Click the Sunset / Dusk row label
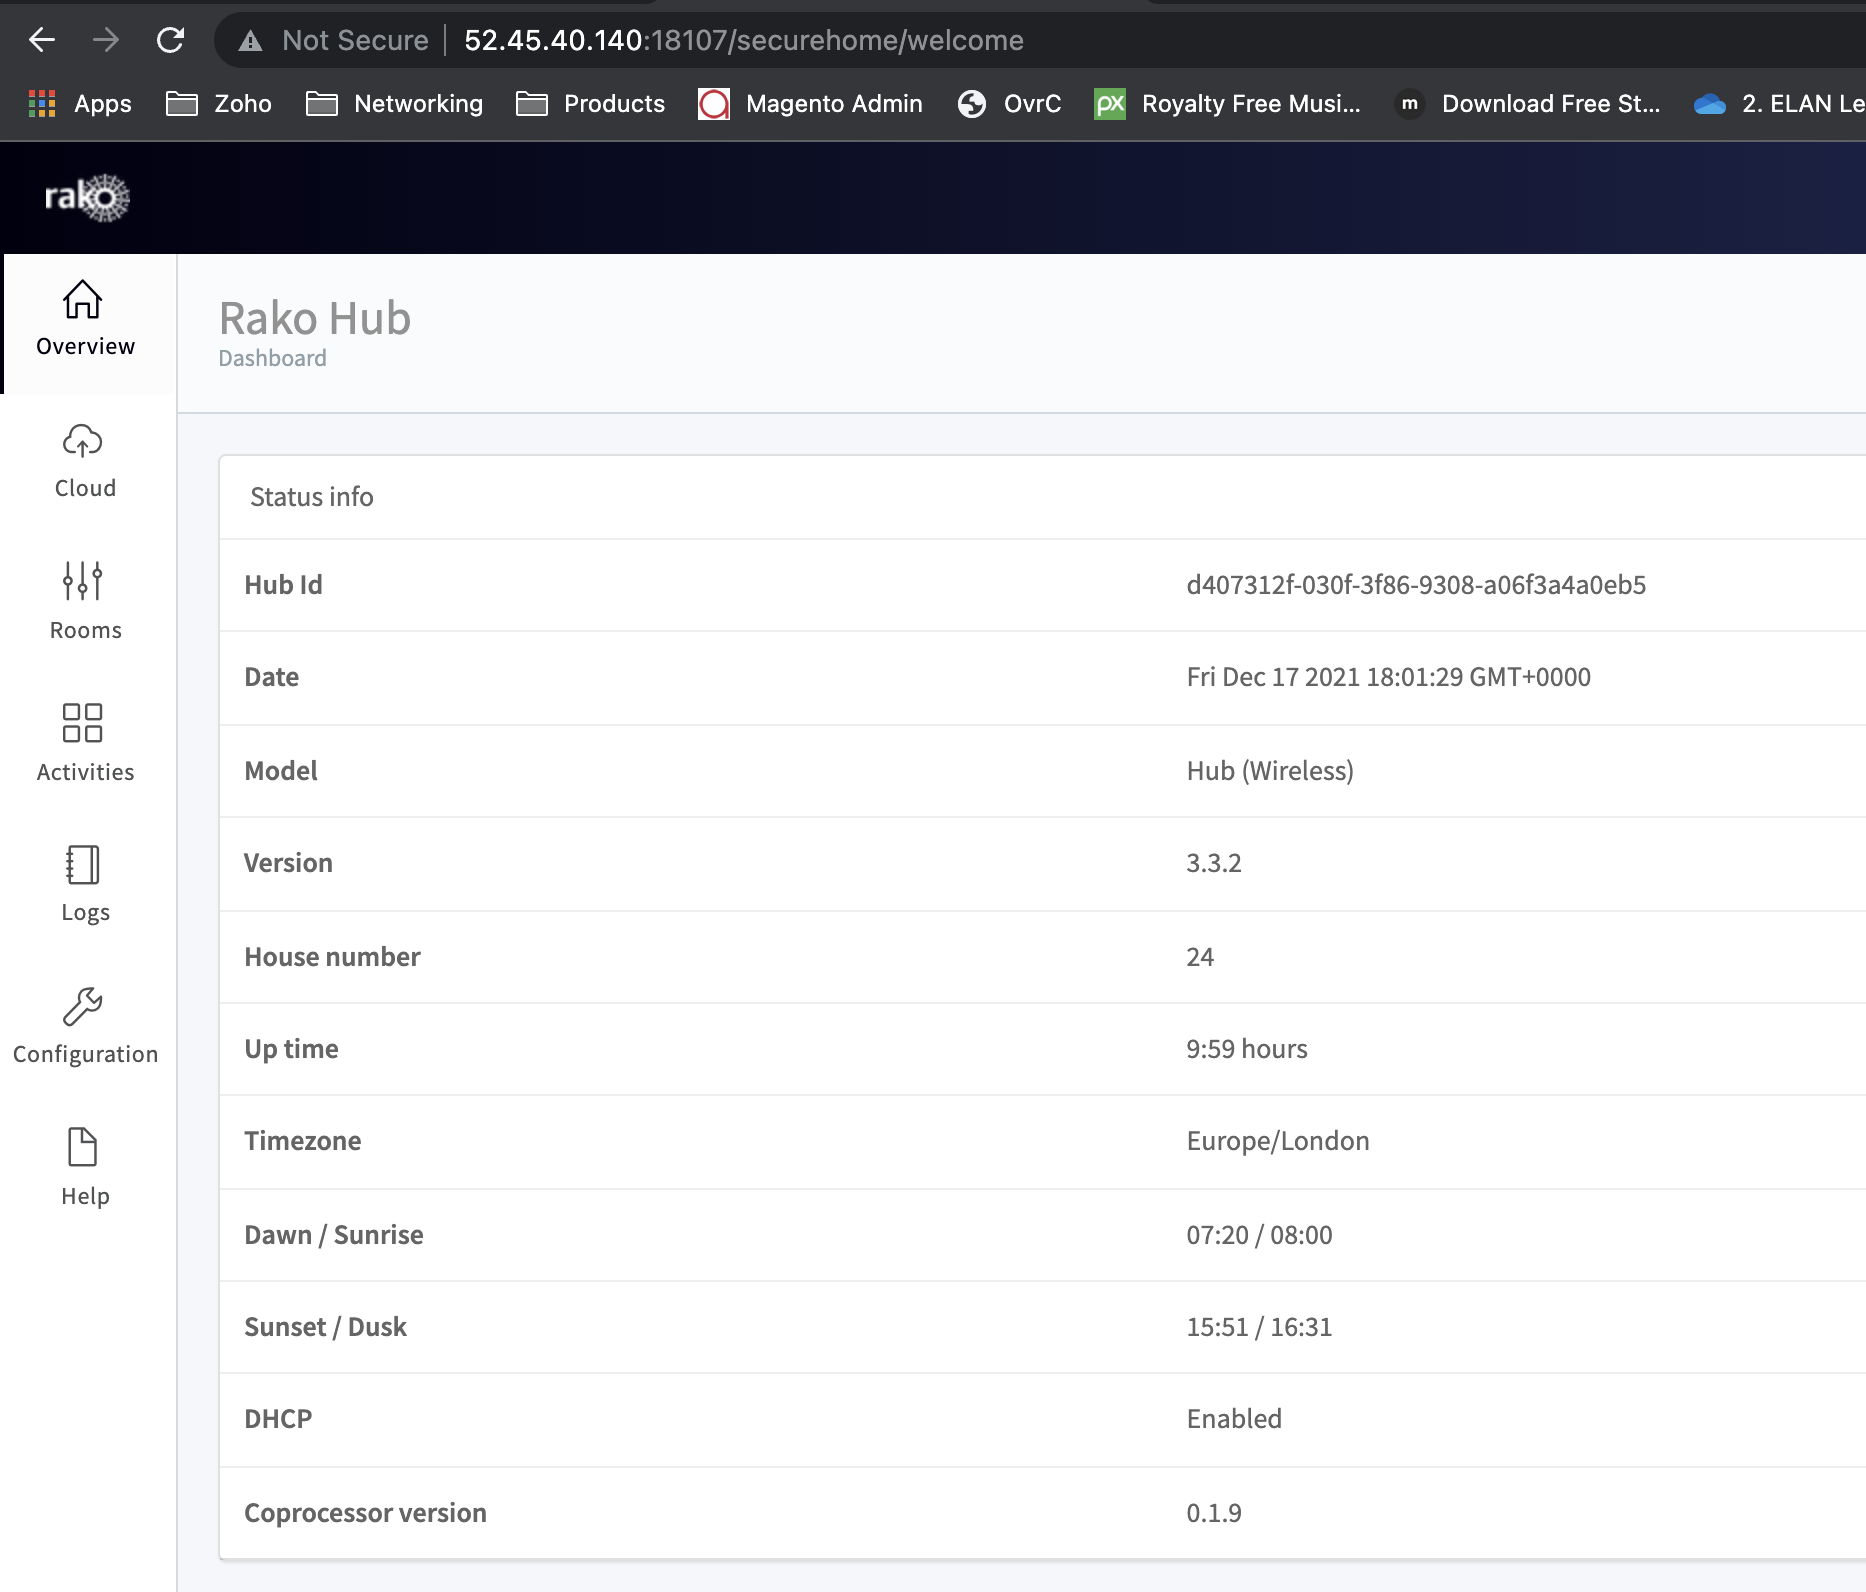Viewport: 1866px width, 1592px height. [326, 1327]
